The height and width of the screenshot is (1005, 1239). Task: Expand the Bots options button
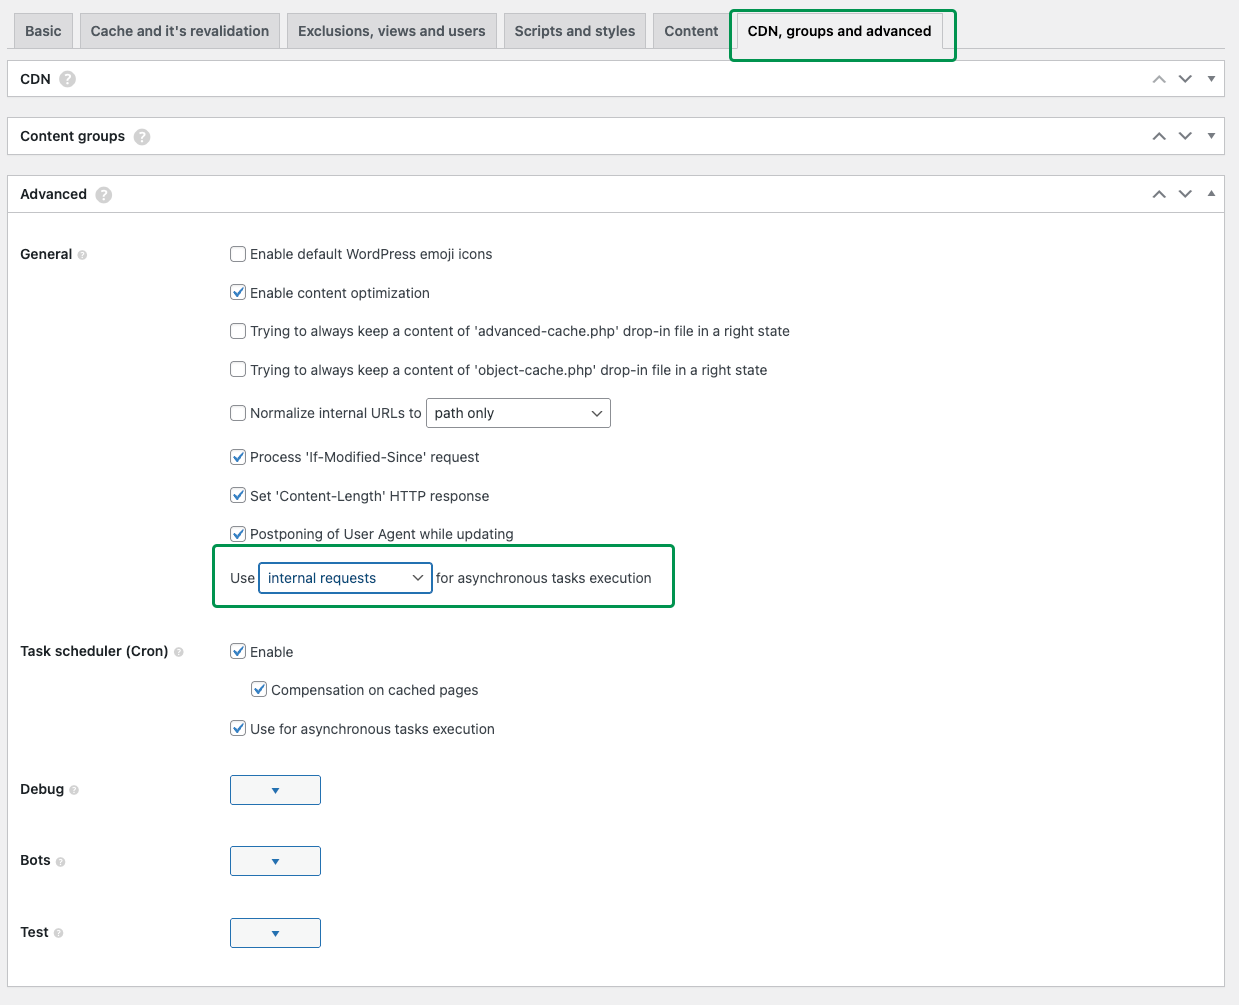275,861
